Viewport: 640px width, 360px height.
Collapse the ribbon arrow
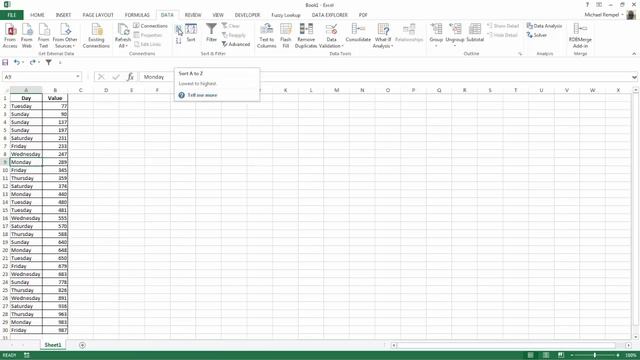pyautogui.click(x=634, y=53)
